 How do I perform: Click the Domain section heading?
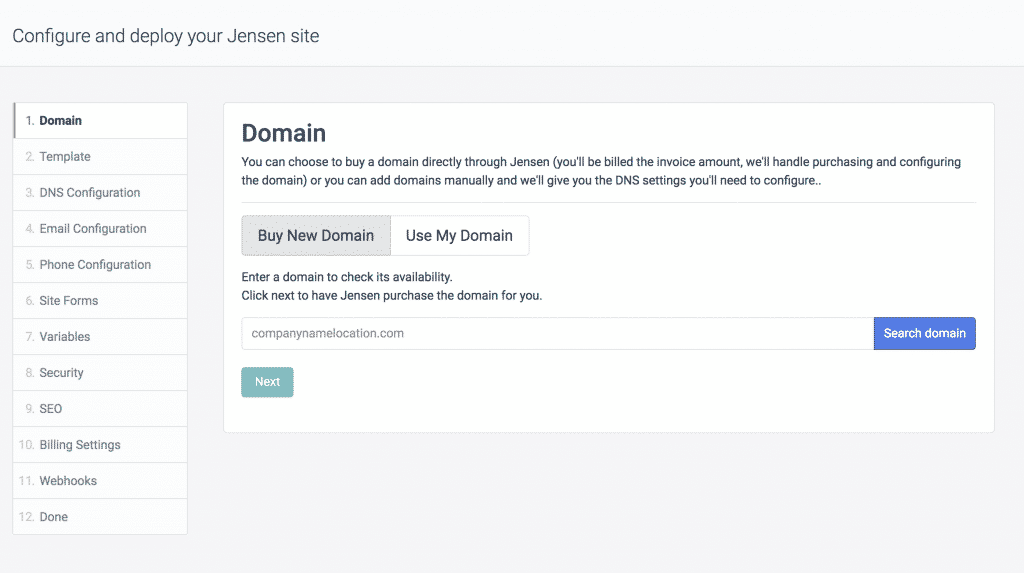pos(284,133)
